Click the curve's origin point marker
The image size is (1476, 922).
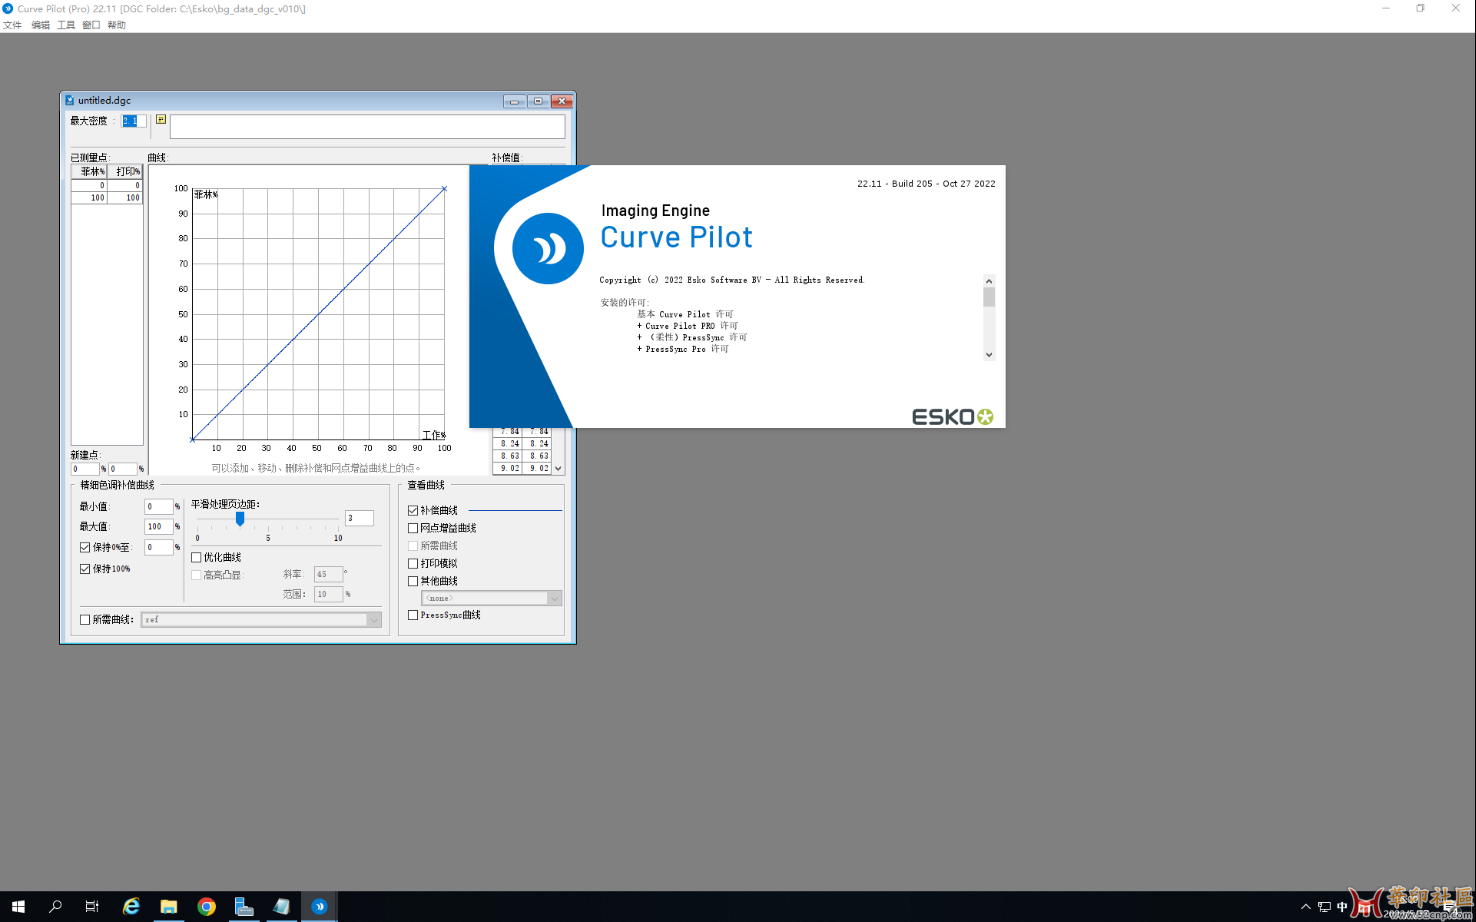193,439
